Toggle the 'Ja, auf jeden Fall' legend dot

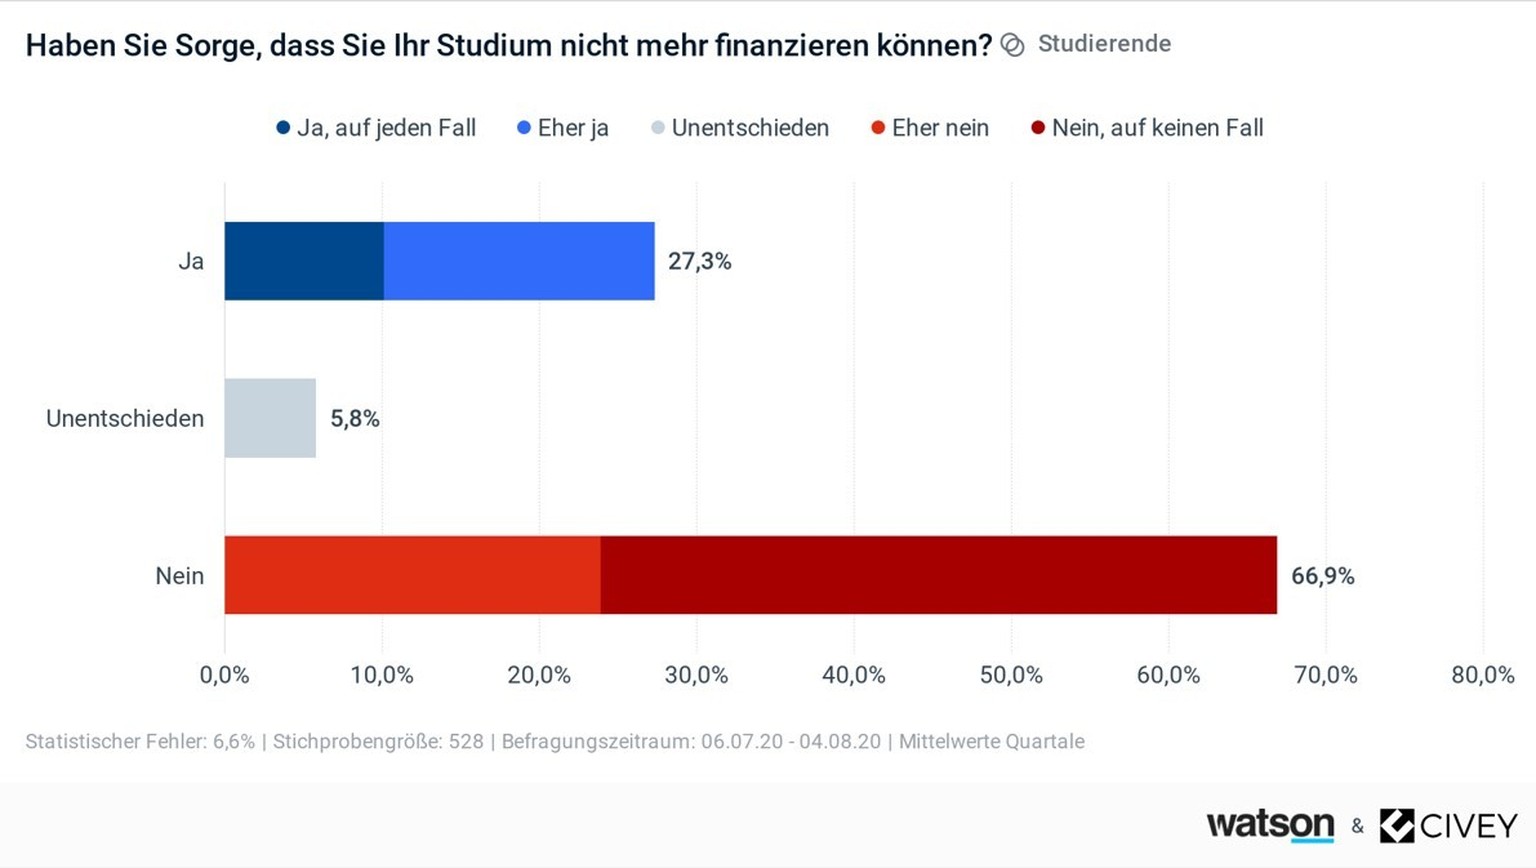(283, 128)
